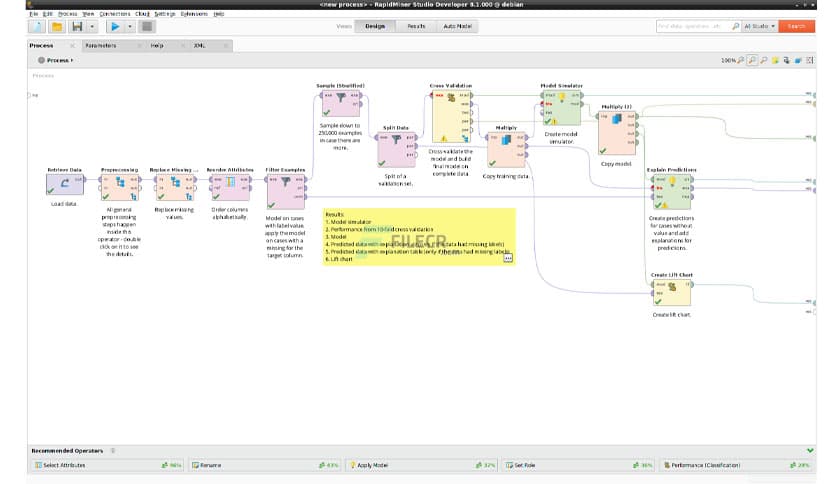The width and height of the screenshot is (836, 484).
Task: Fit process to window icon
Action: (810, 60)
